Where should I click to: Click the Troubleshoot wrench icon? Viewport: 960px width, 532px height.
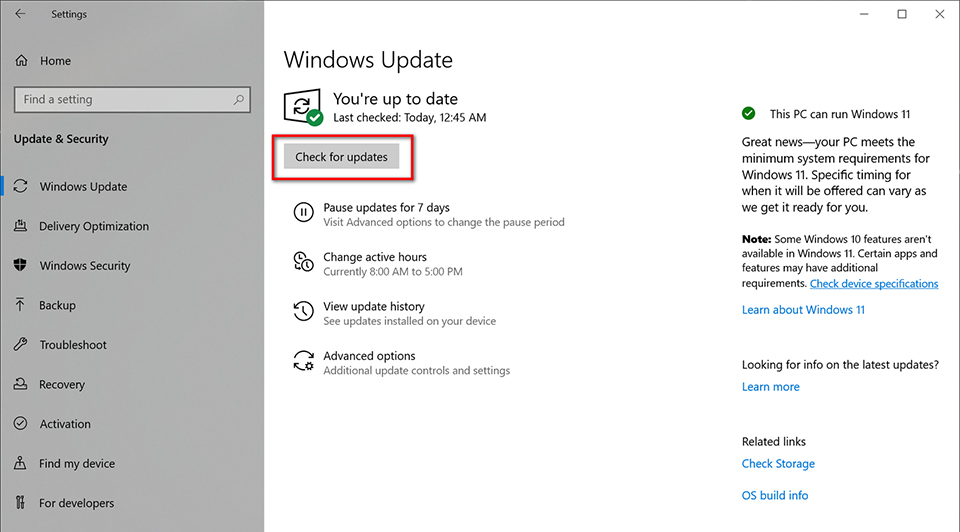coord(20,344)
